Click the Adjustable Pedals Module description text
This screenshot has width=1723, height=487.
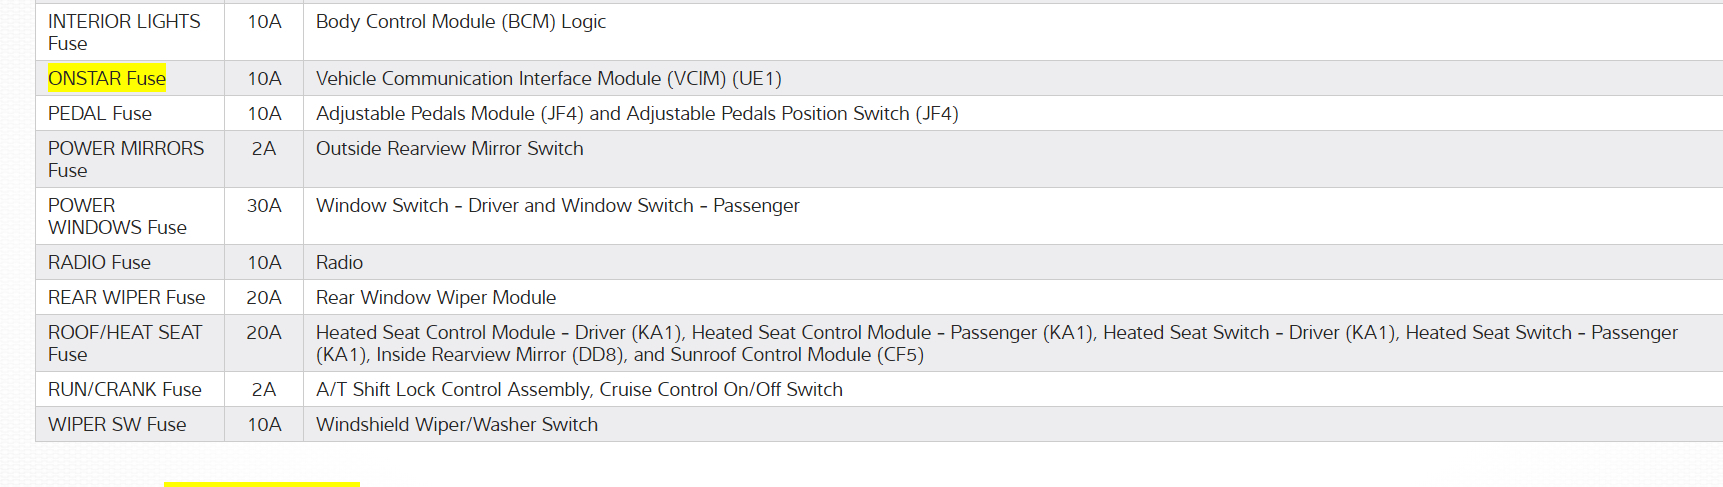pos(637,113)
